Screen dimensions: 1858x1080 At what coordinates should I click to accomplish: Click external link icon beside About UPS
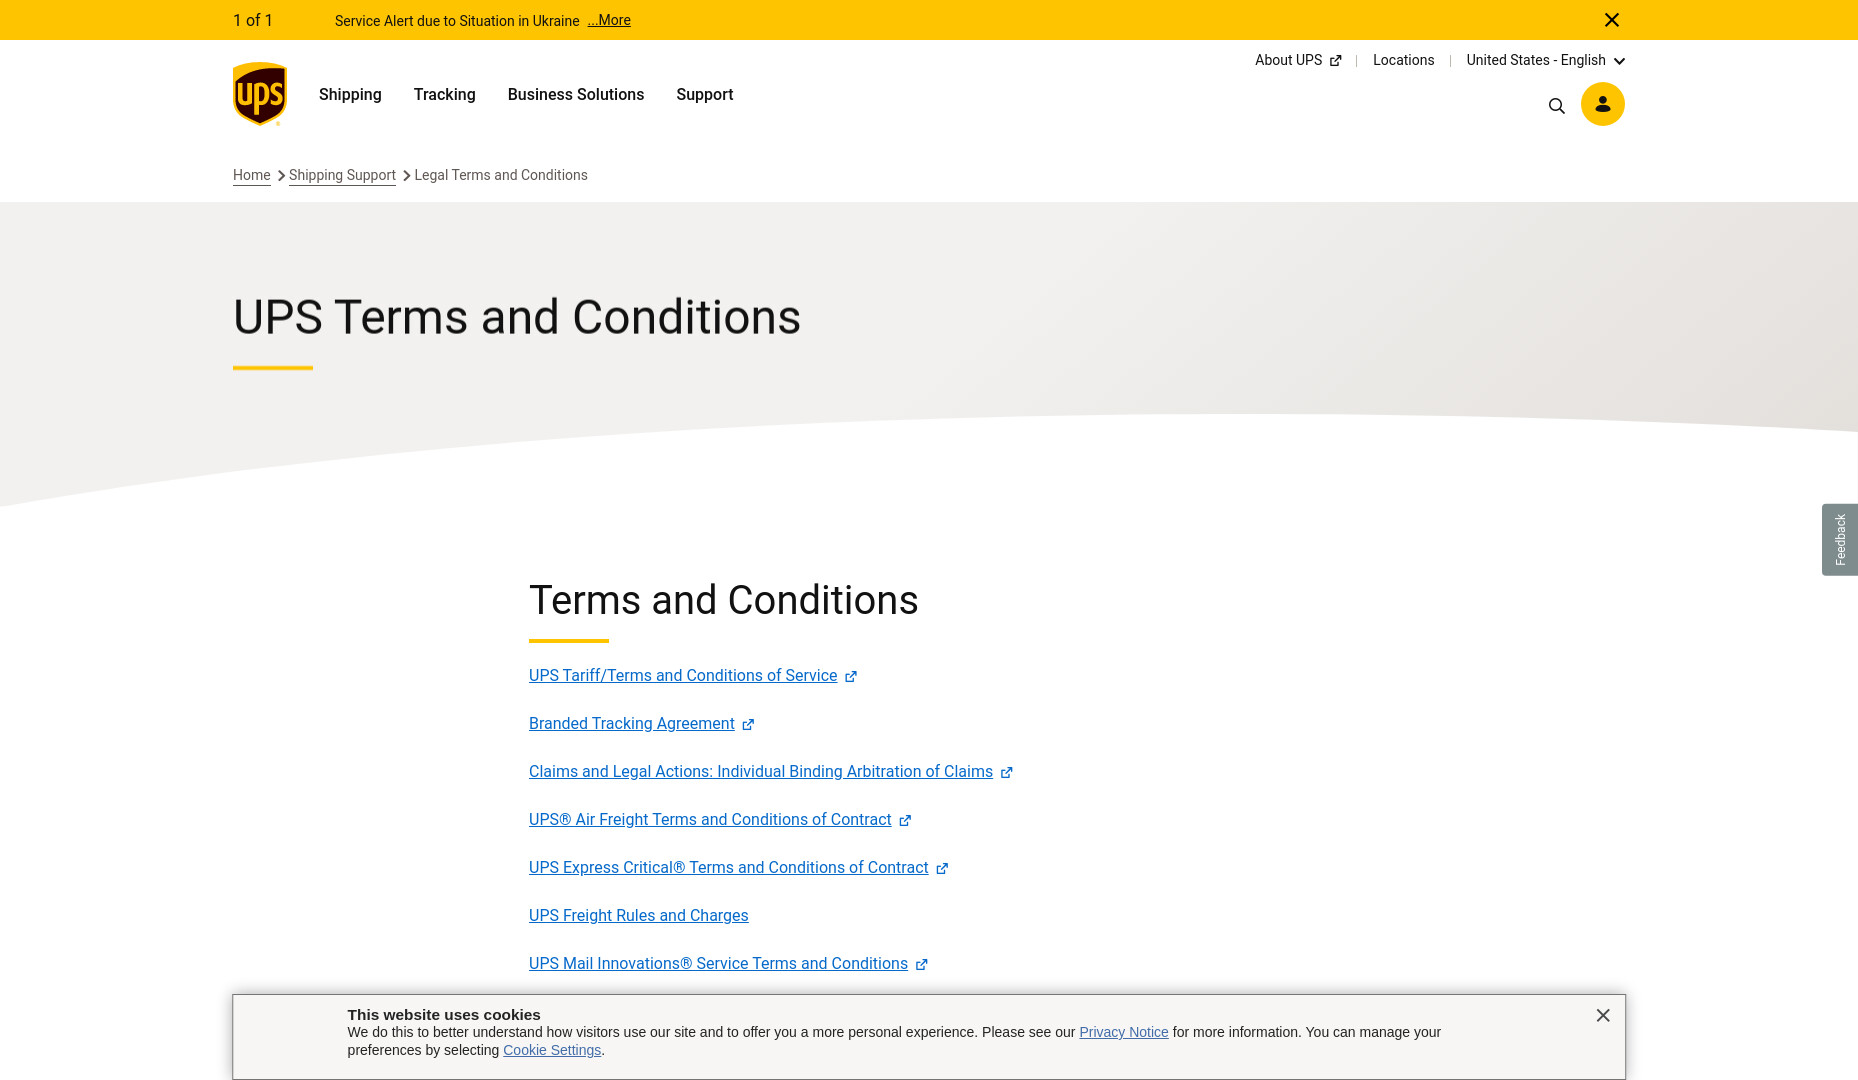[1335, 61]
